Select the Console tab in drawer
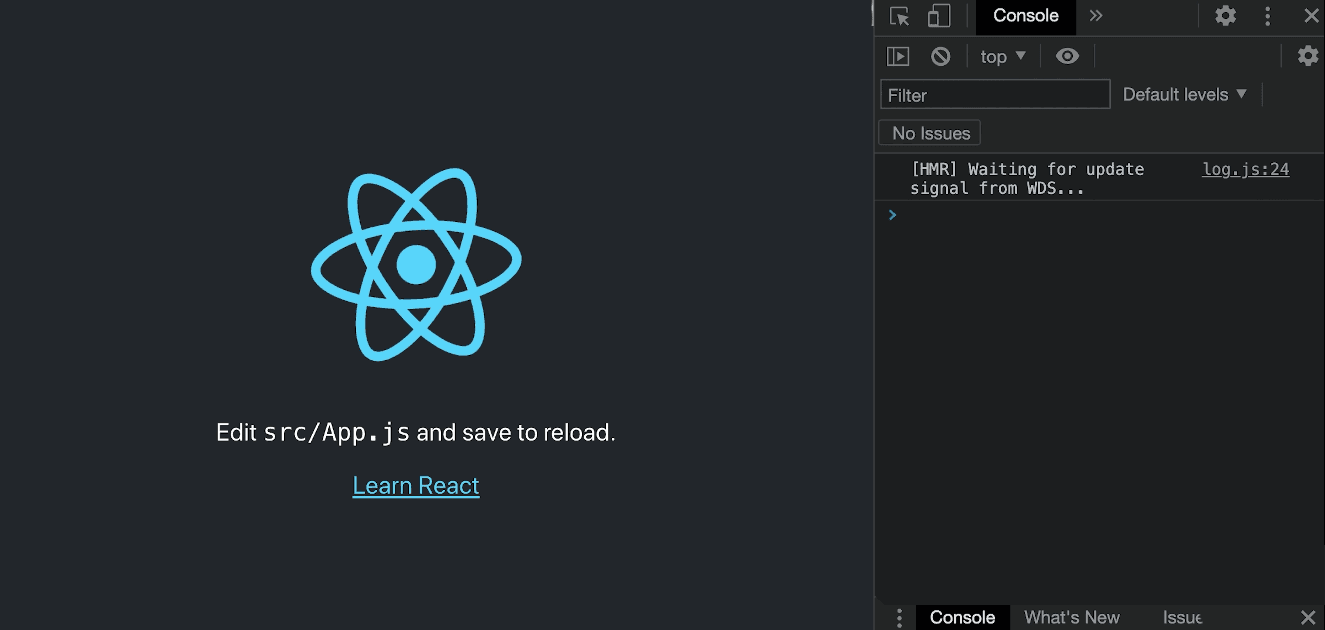Screen dimensions: 1325x630 pyautogui.click(x=962, y=617)
